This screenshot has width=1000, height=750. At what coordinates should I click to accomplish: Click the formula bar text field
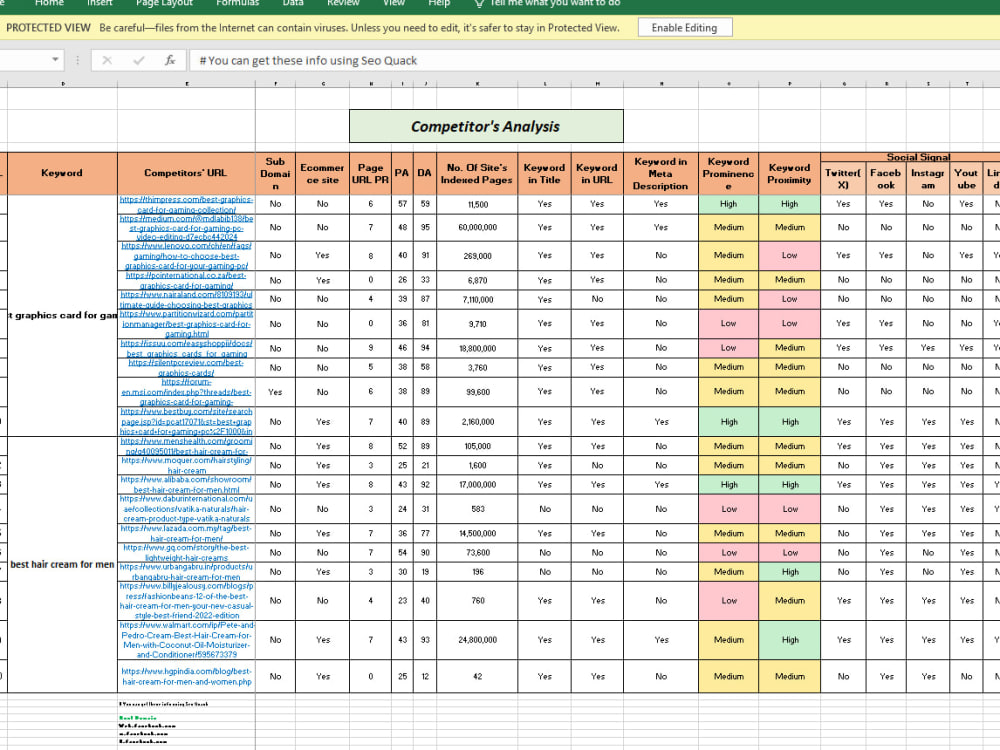point(594,61)
